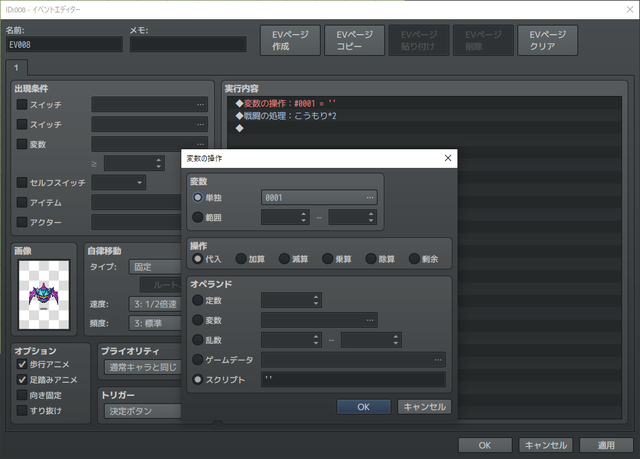Open variable picker for 0001 field
The height and width of the screenshot is (459, 640).
[370, 197]
